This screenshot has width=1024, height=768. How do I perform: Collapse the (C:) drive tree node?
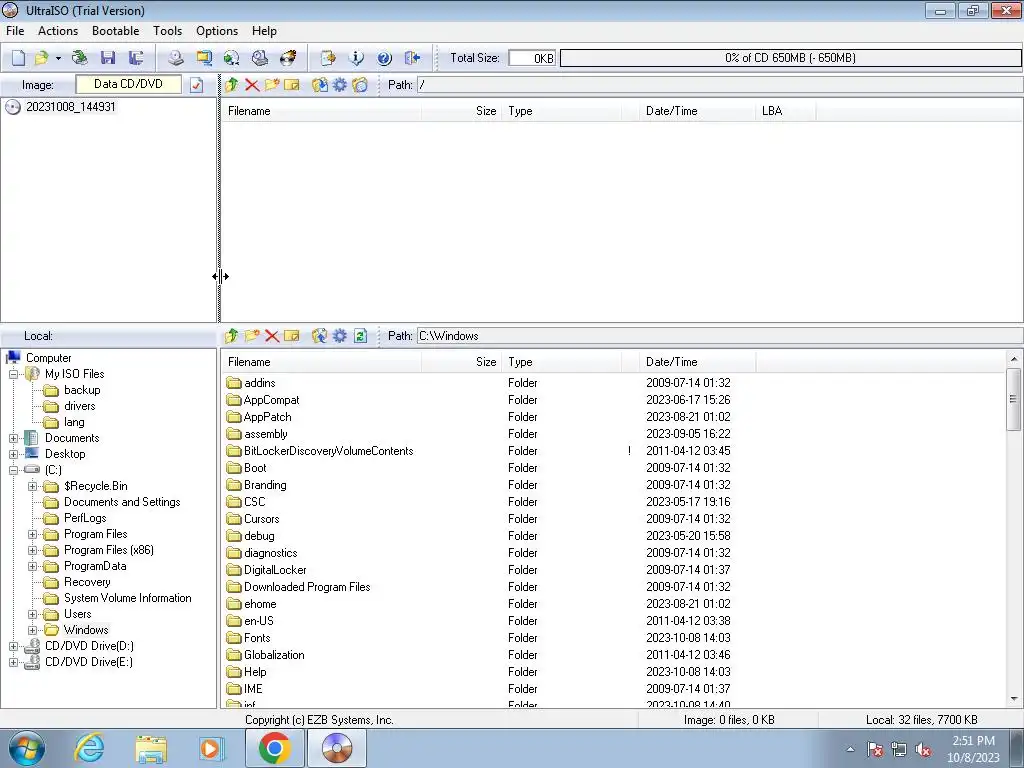click(x=13, y=470)
